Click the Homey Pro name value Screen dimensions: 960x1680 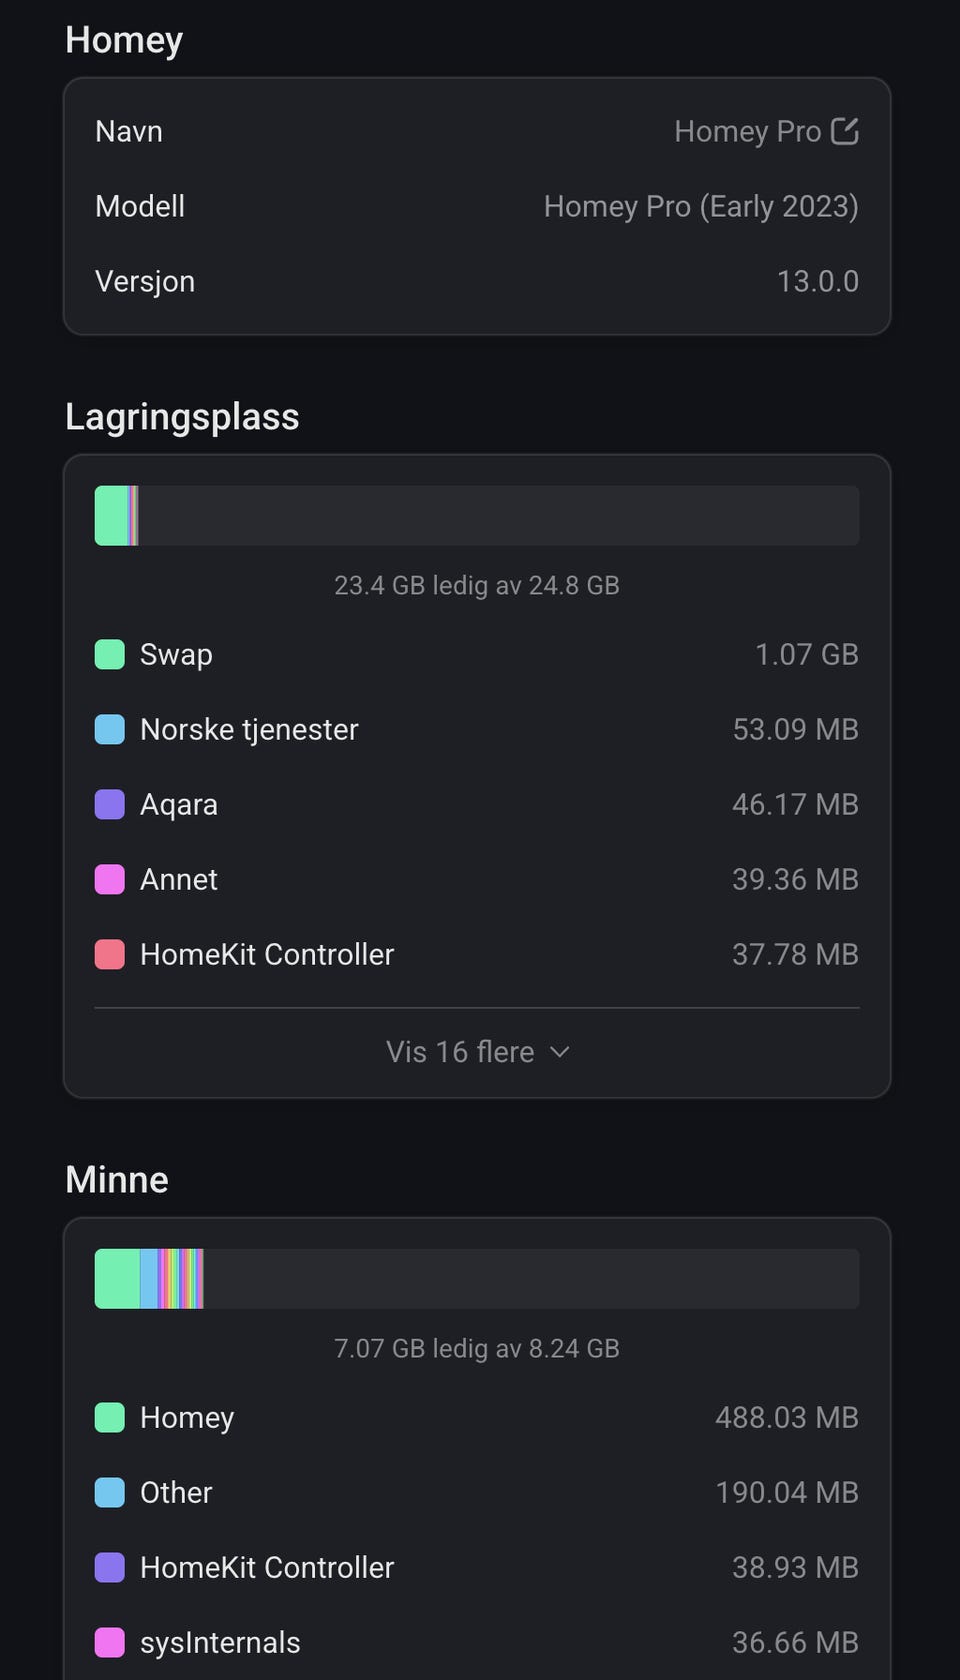pos(747,131)
